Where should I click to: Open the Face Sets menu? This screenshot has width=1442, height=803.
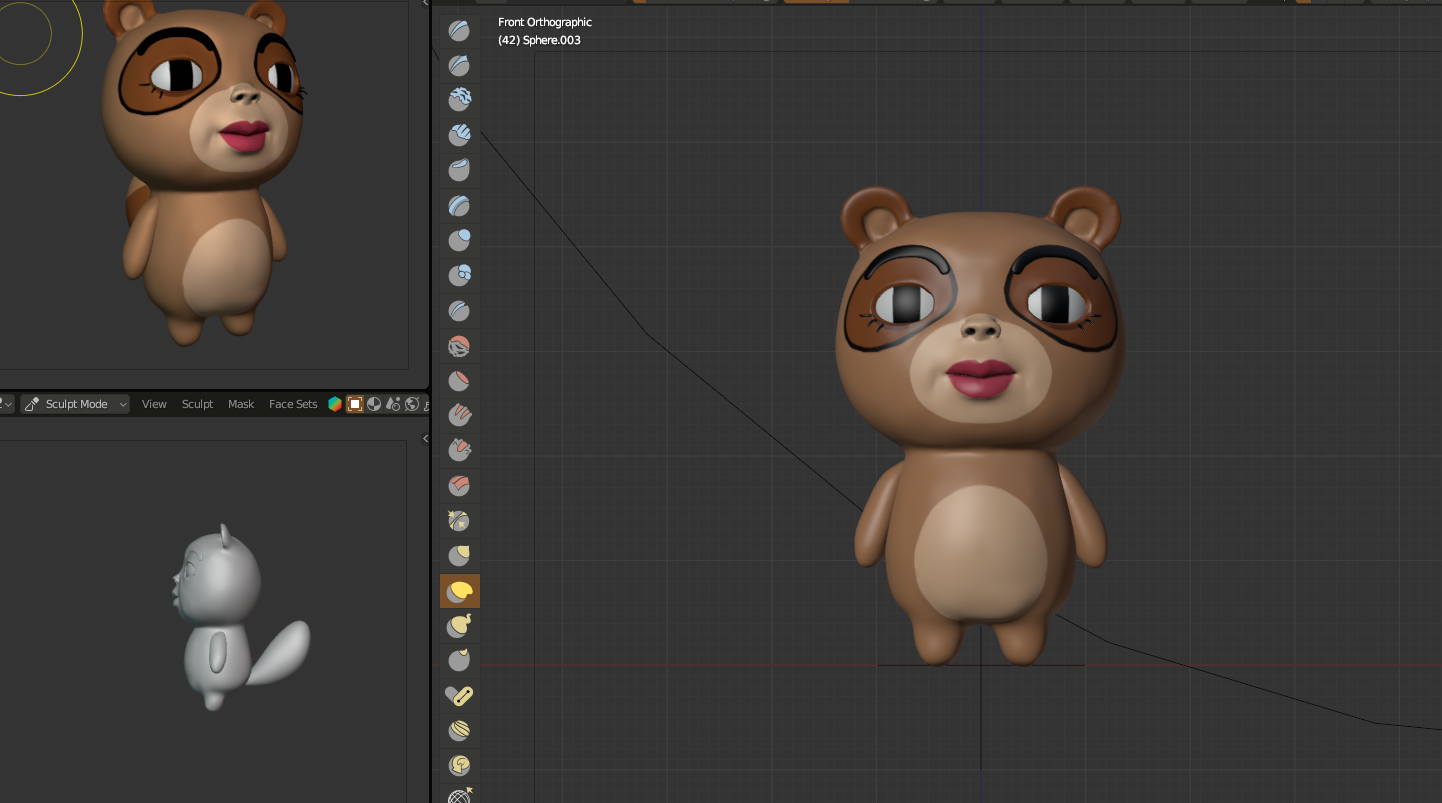[293, 404]
